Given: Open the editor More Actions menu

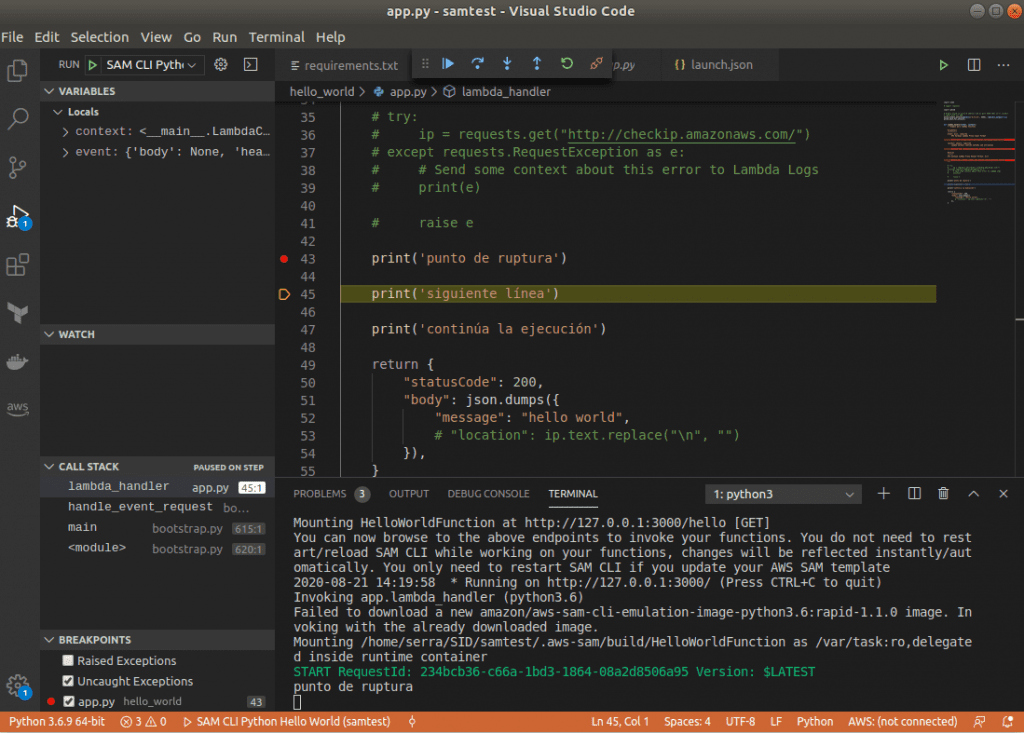Looking at the screenshot, I should 1004,65.
